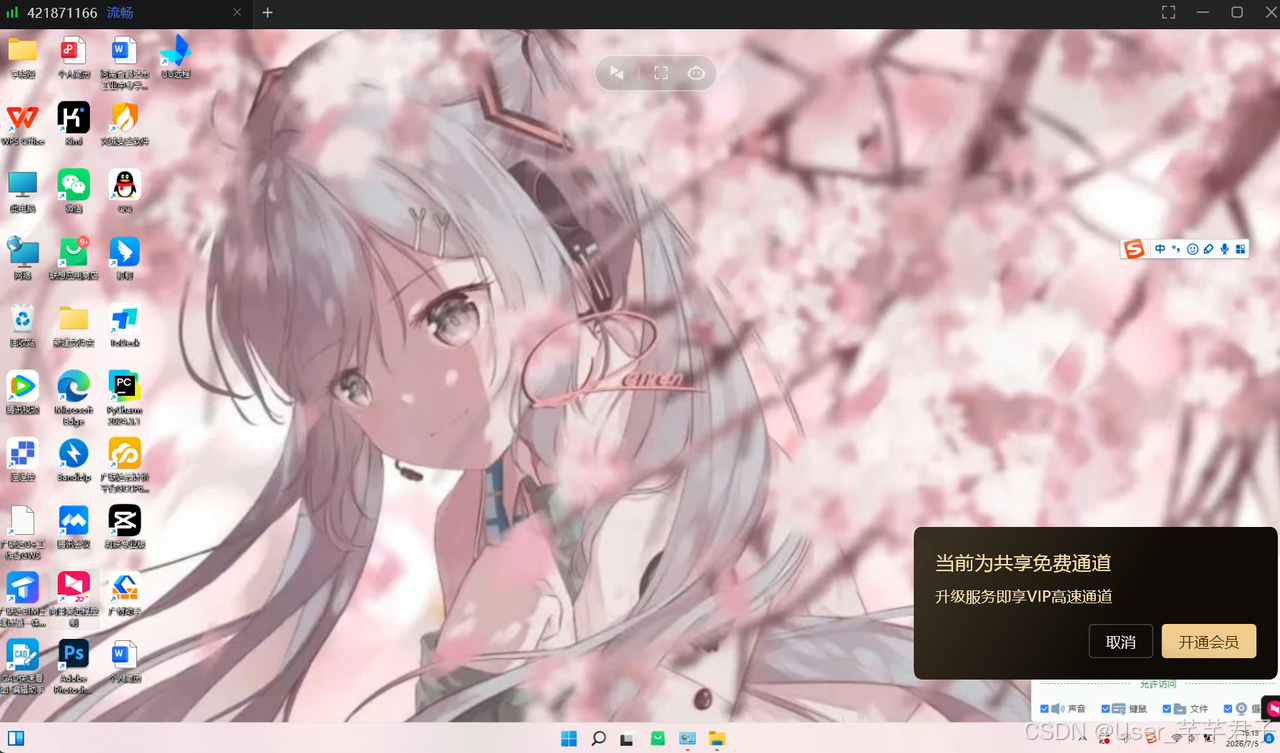
Task: Cancel the shared free channel popup
Action: click(1121, 641)
